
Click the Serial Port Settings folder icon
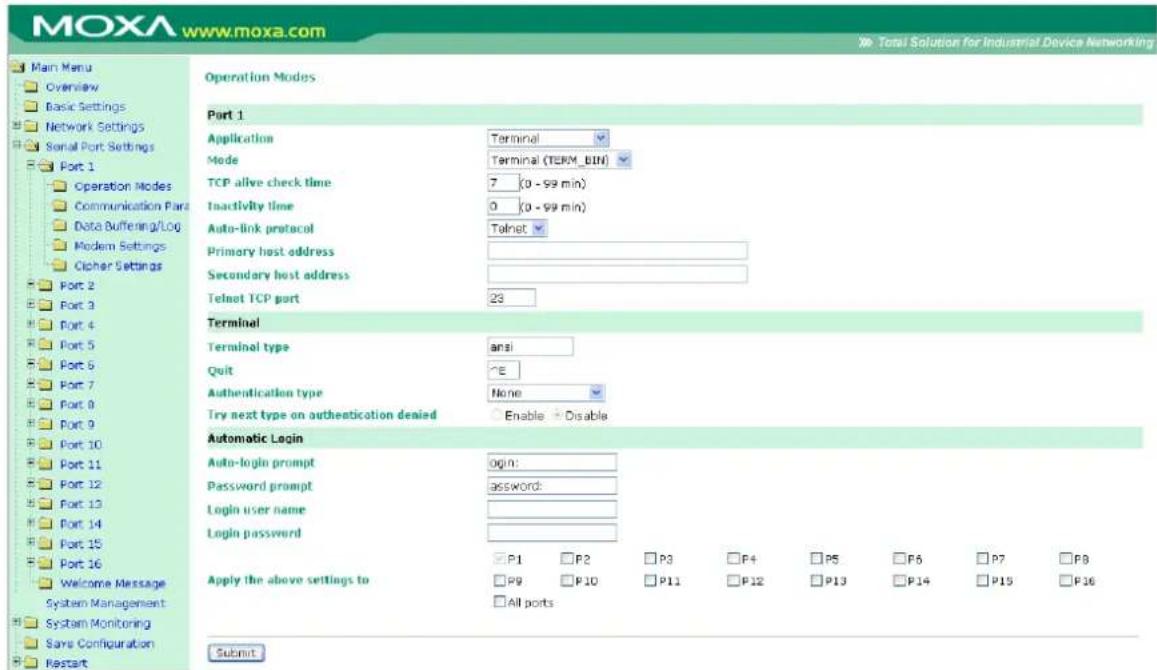pos(31,147)
